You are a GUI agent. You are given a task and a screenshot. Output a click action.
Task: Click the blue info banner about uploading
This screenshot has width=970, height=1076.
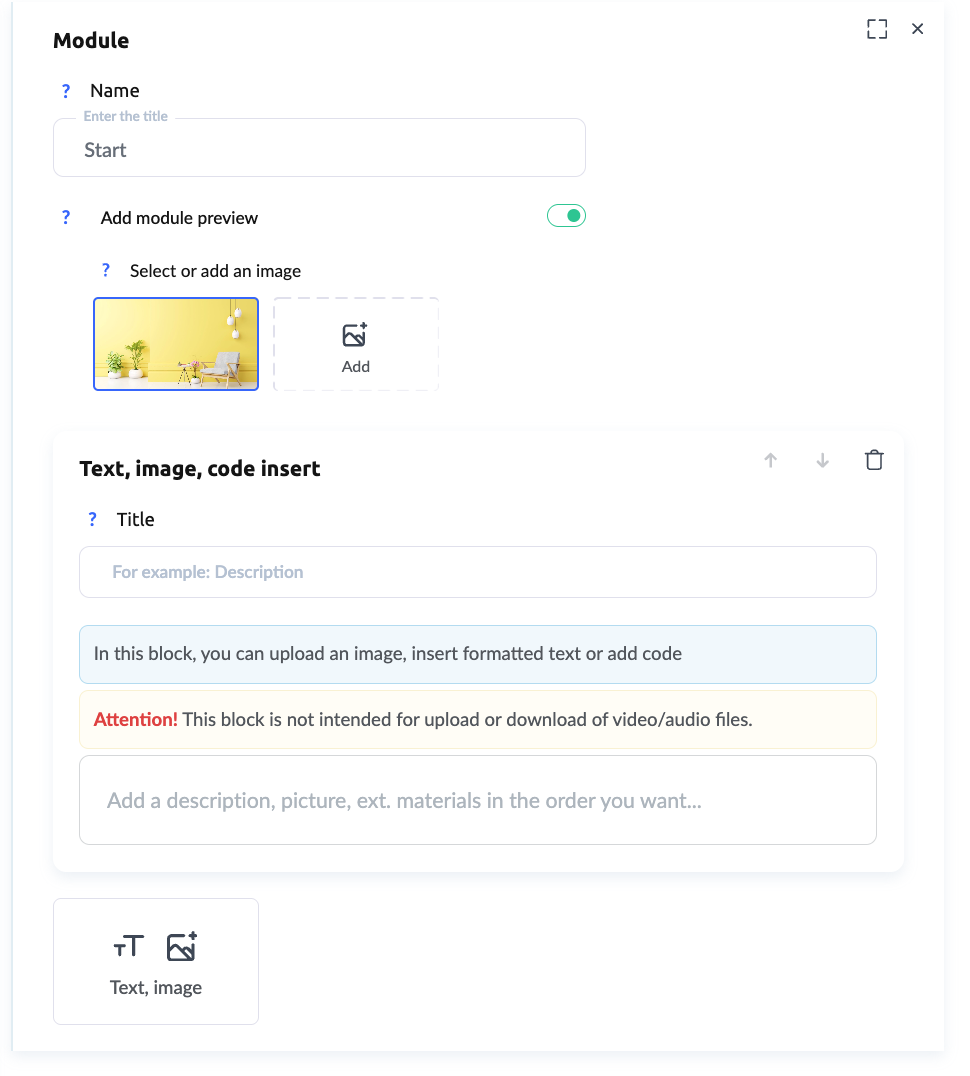click(x=478, y=655)
